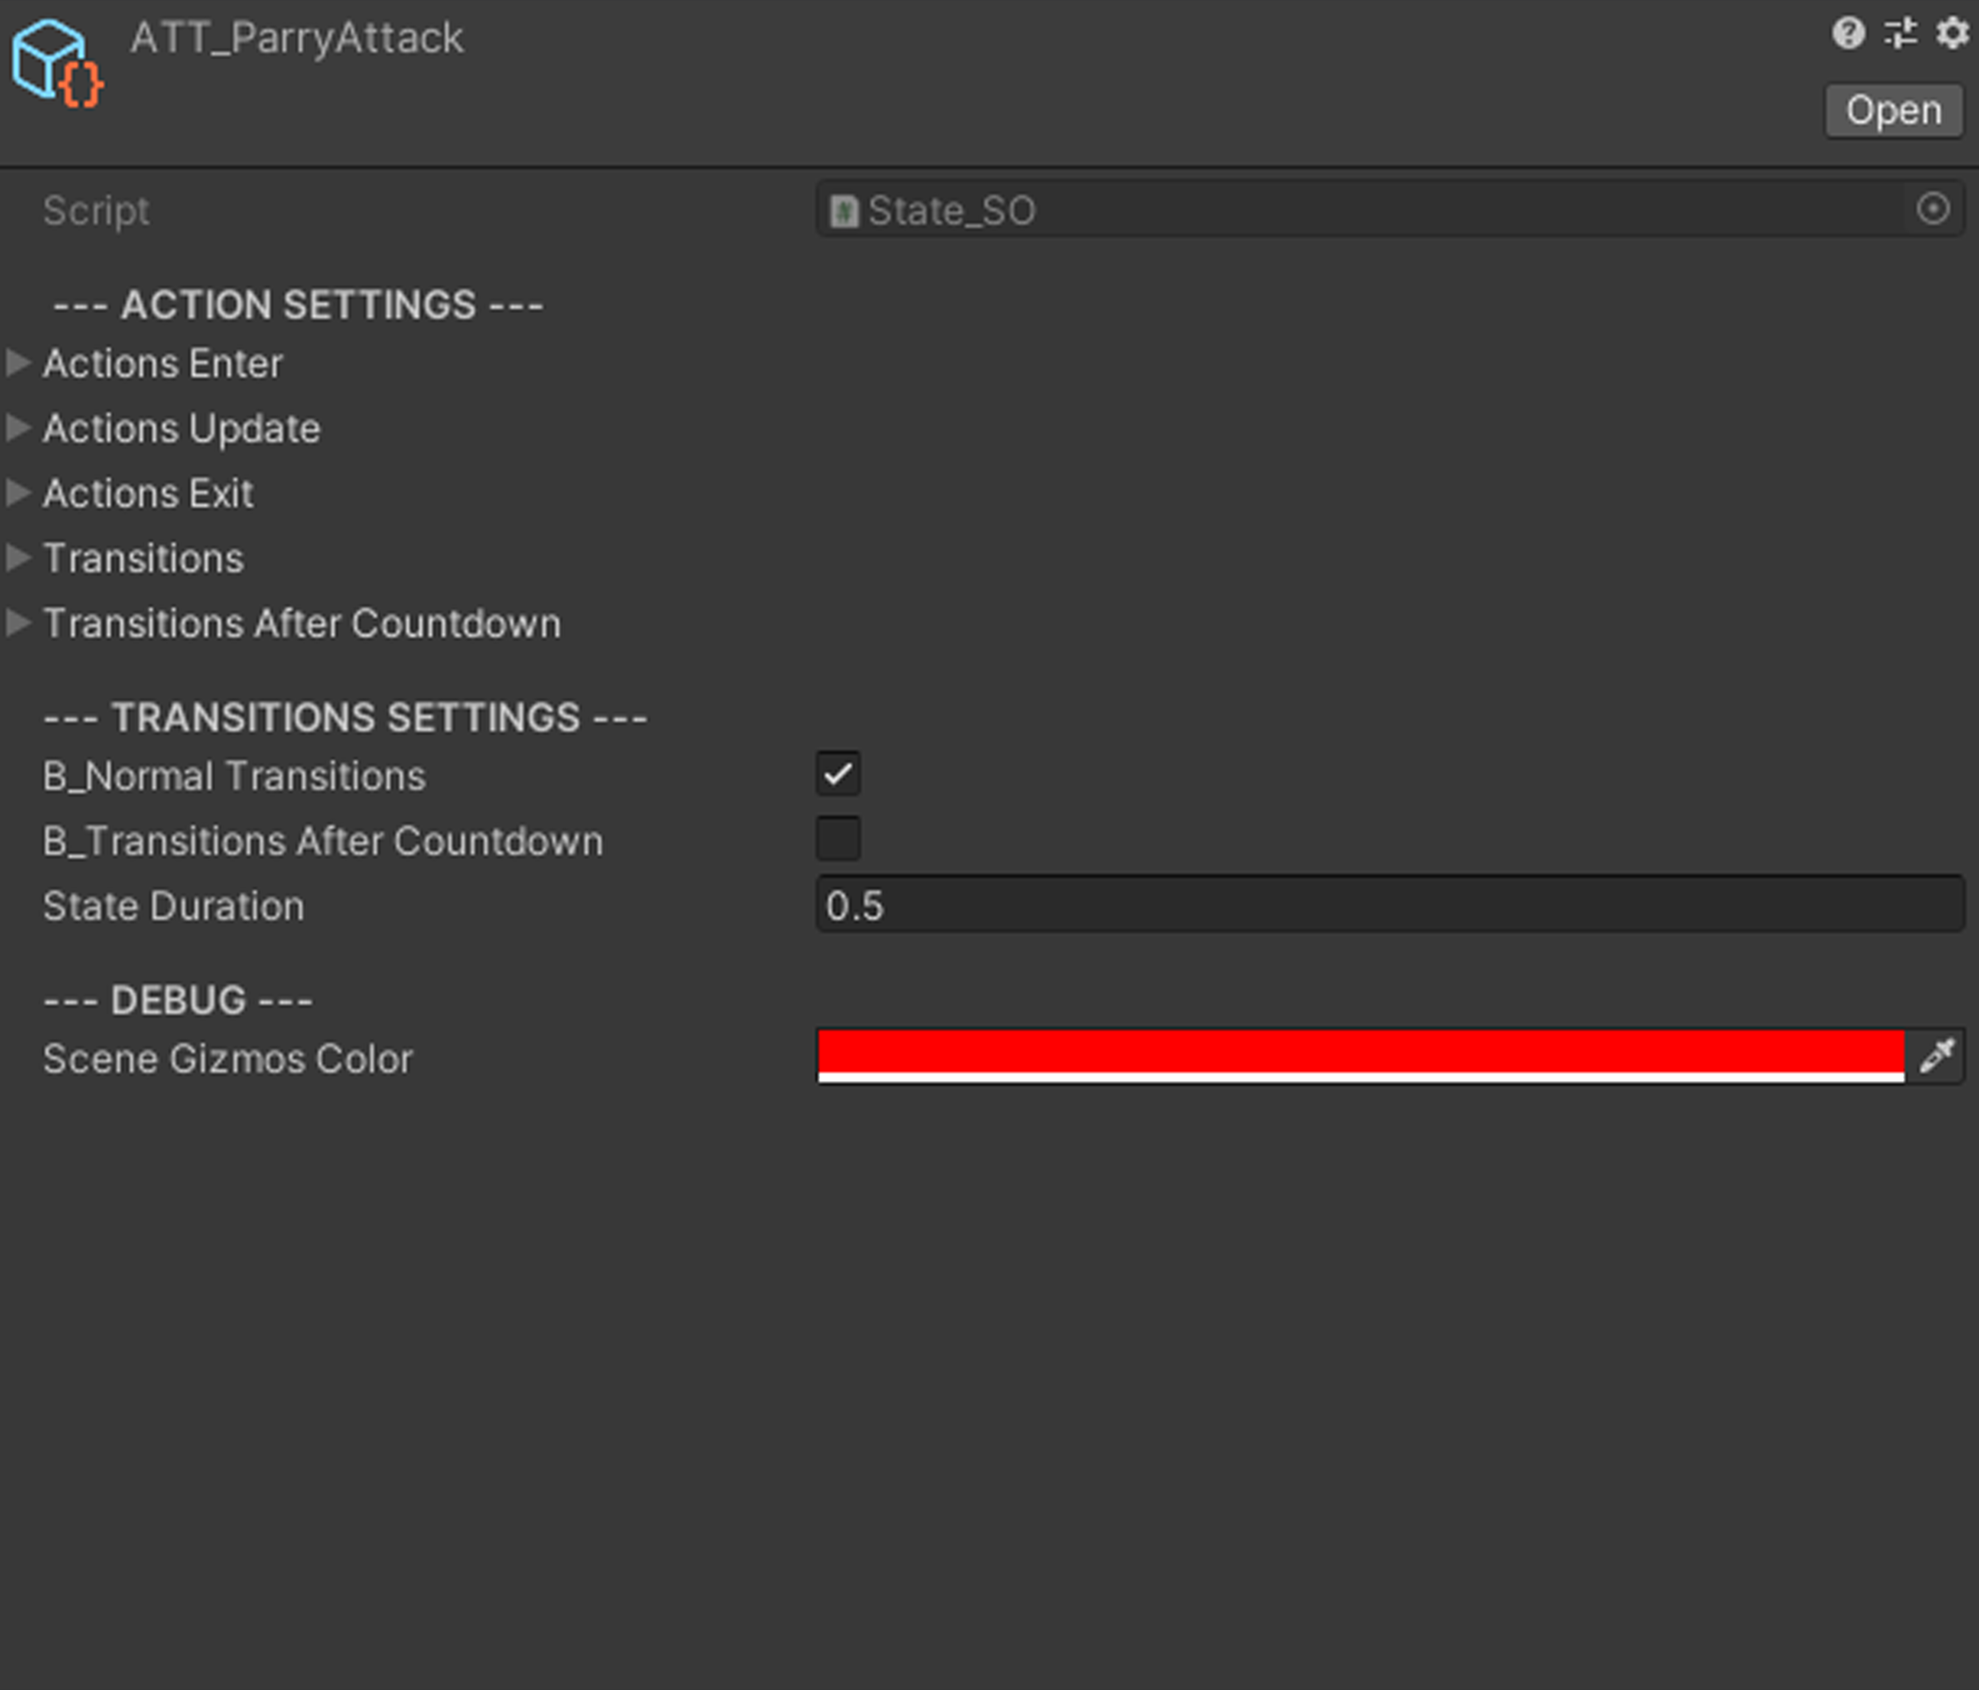This screenshot has height=1690, width=1979.
Task: Click the ScriptableObject cube icon
Action: pos(57,64)
